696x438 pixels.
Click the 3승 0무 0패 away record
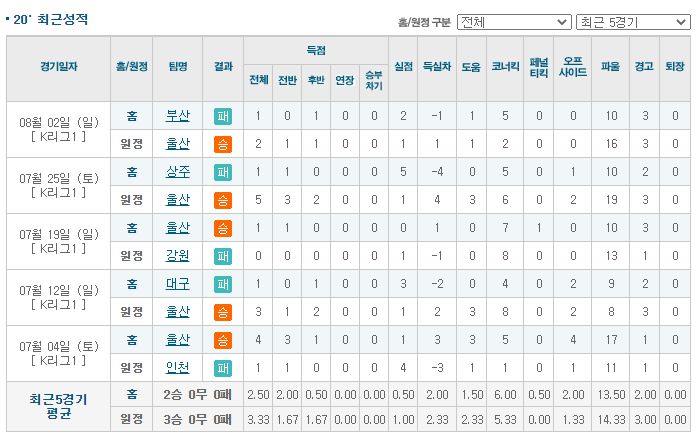[198, 419]
